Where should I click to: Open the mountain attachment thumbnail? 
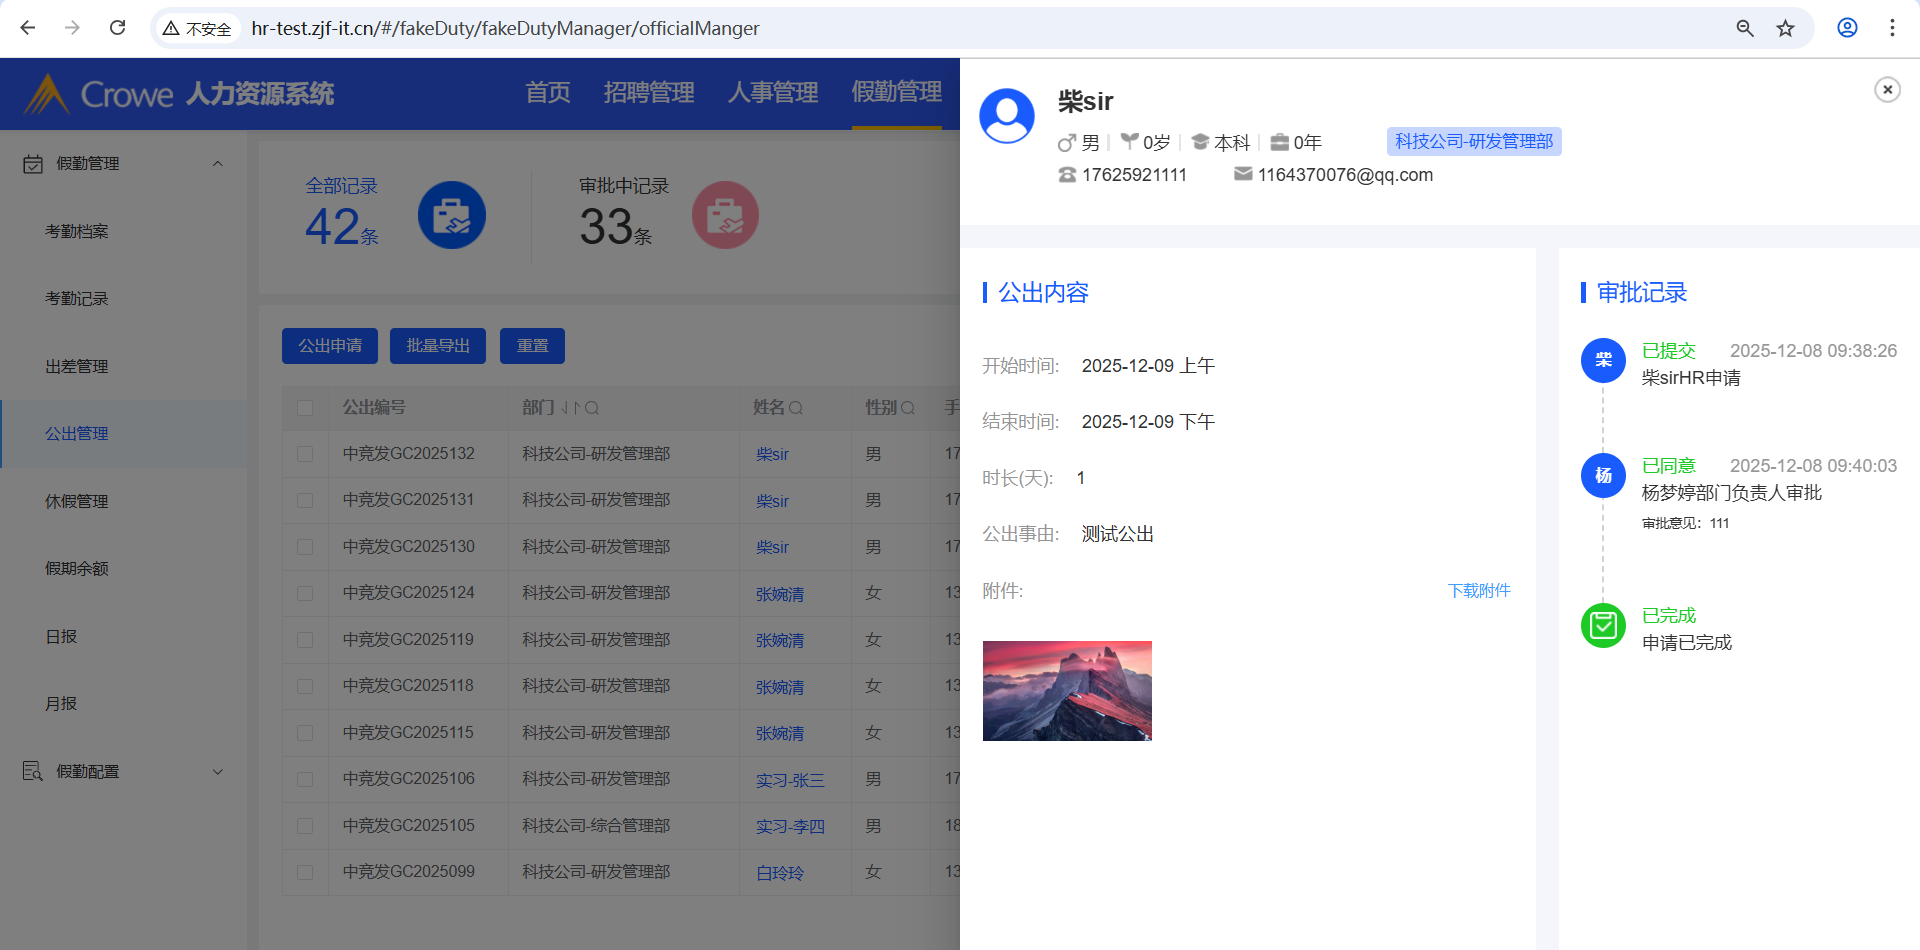1067,691
